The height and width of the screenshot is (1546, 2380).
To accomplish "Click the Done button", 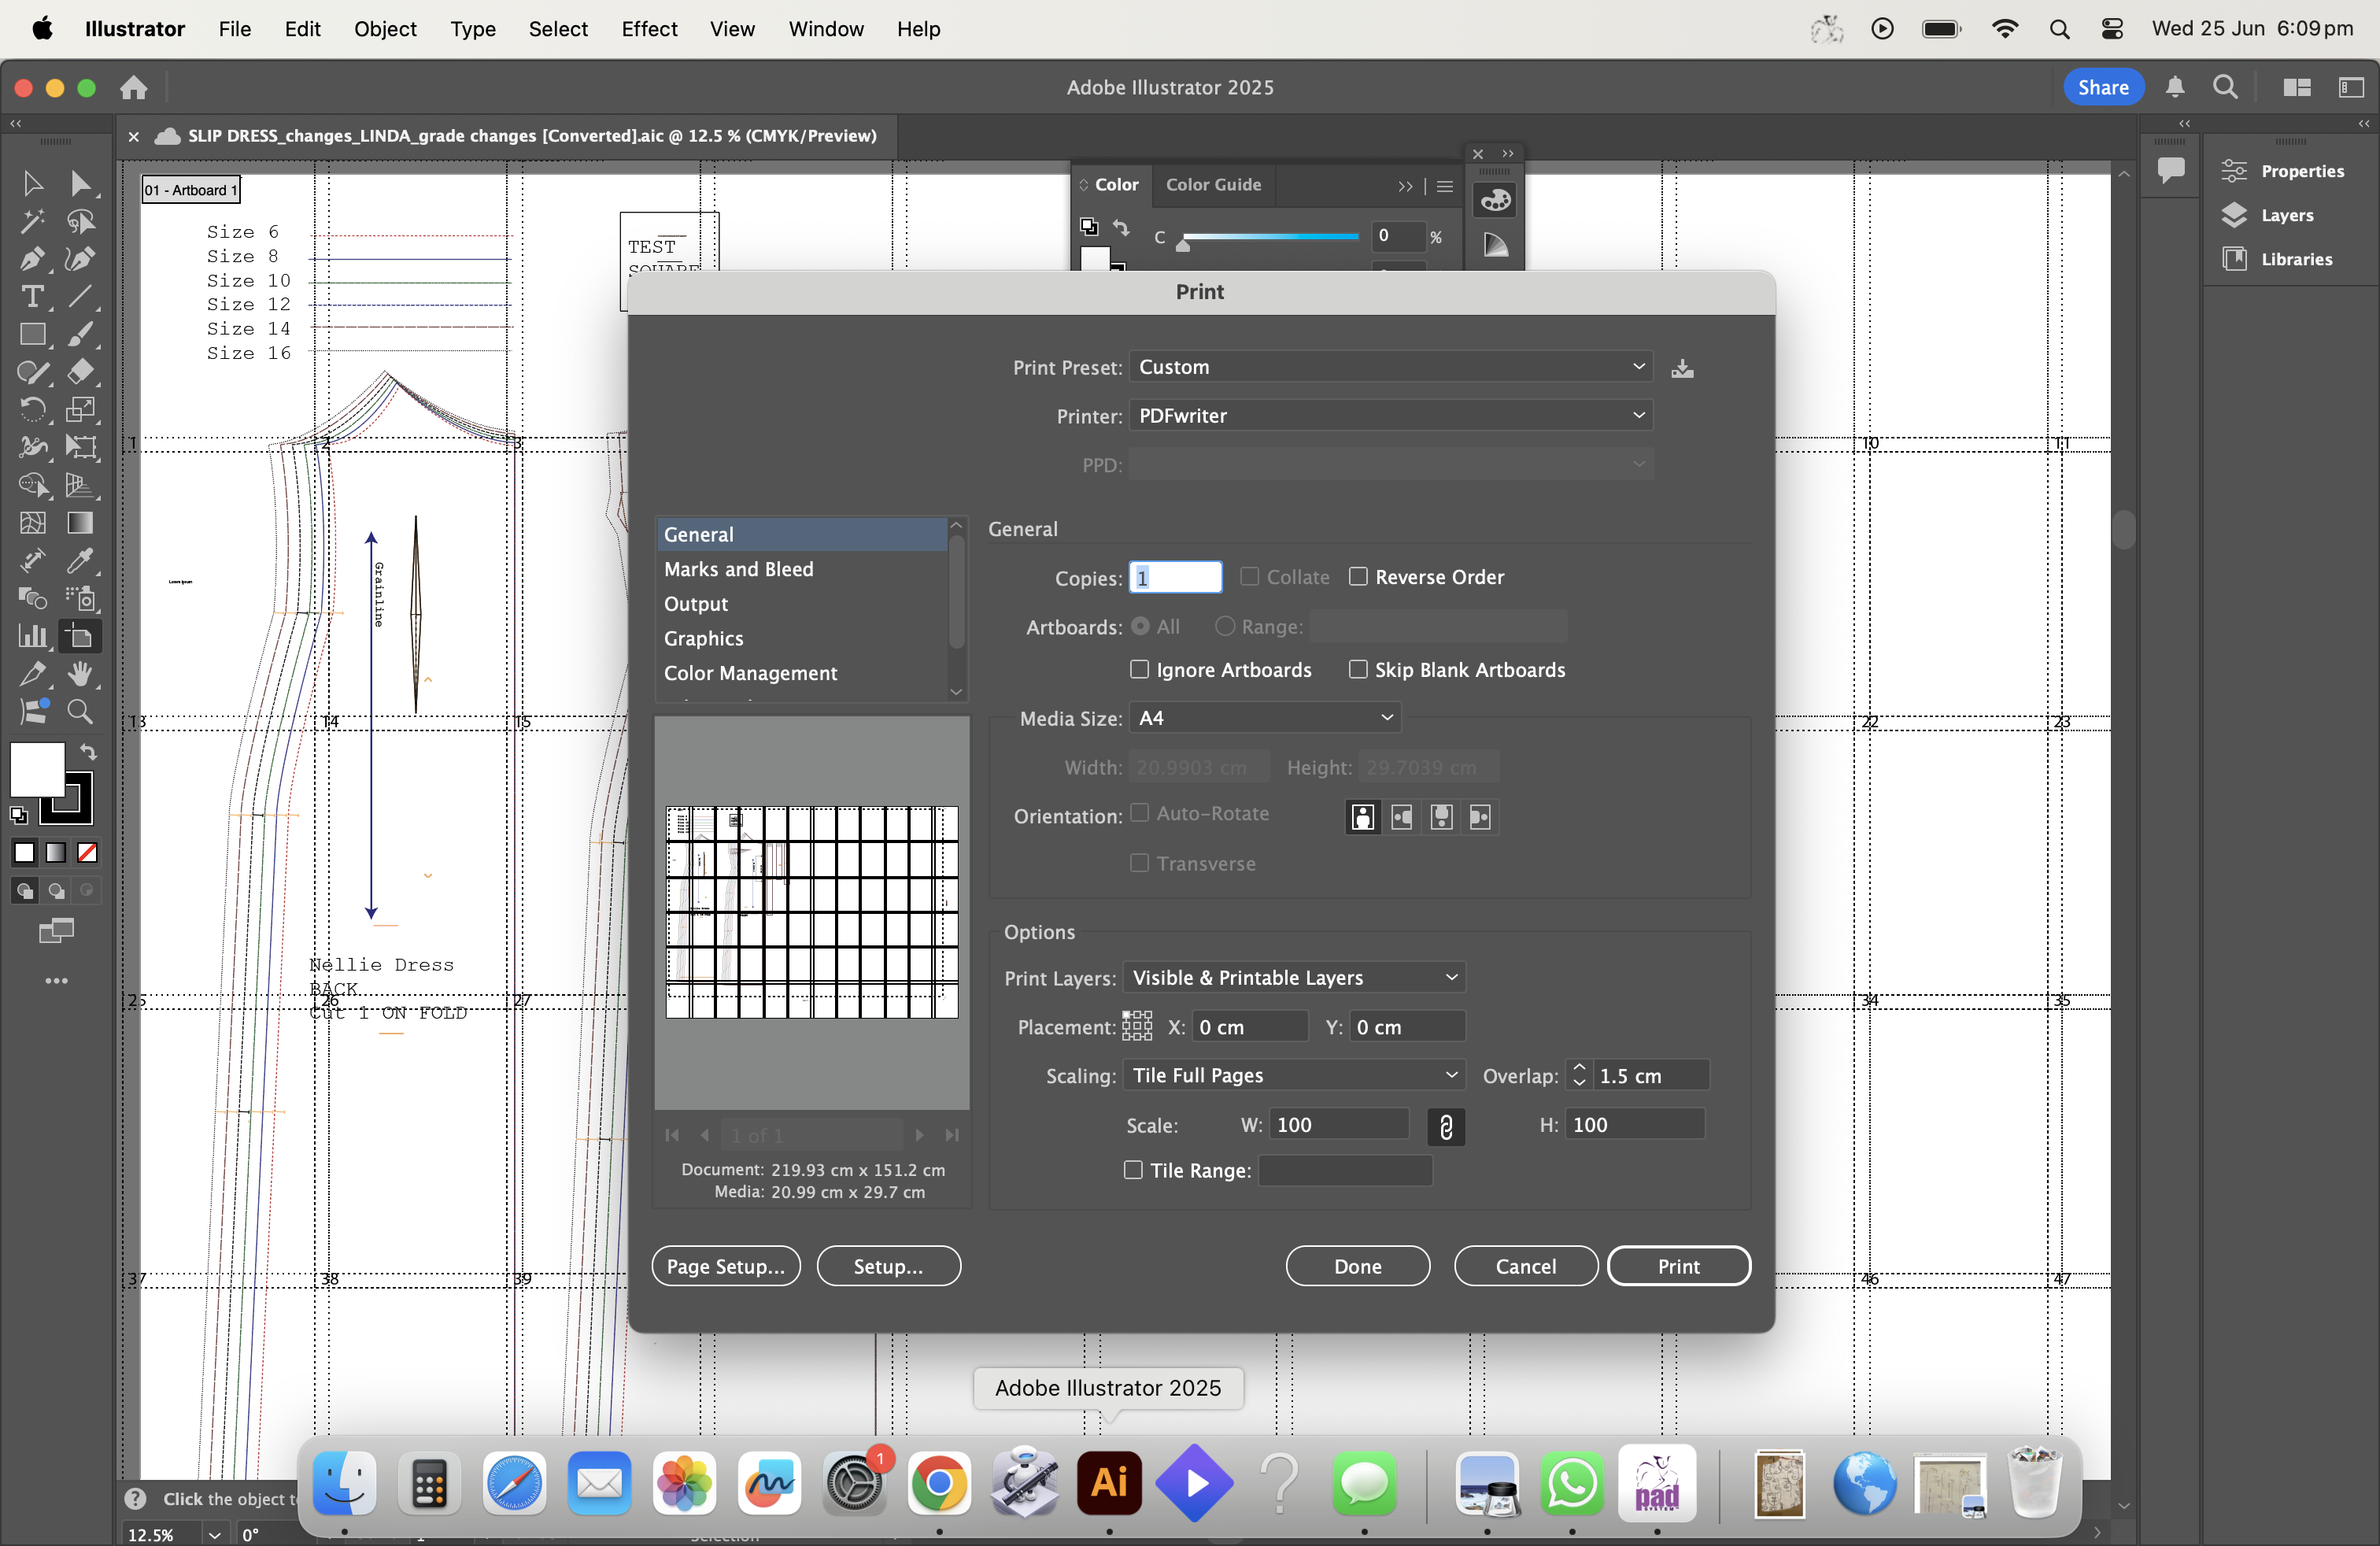I will [x=1356, y=1265].
